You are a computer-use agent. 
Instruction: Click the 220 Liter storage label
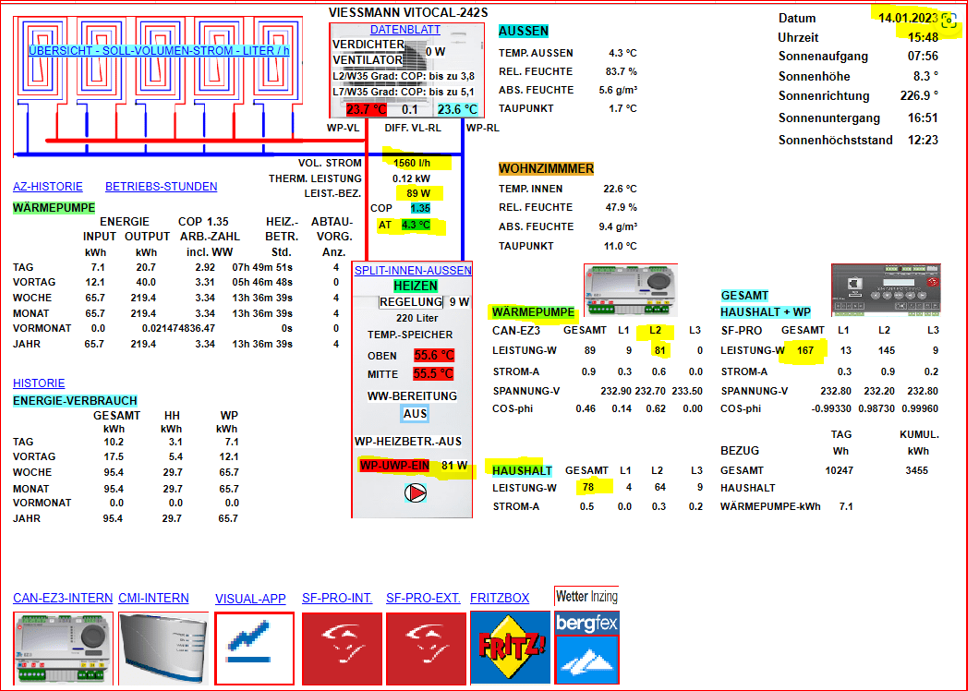point(417,319)
